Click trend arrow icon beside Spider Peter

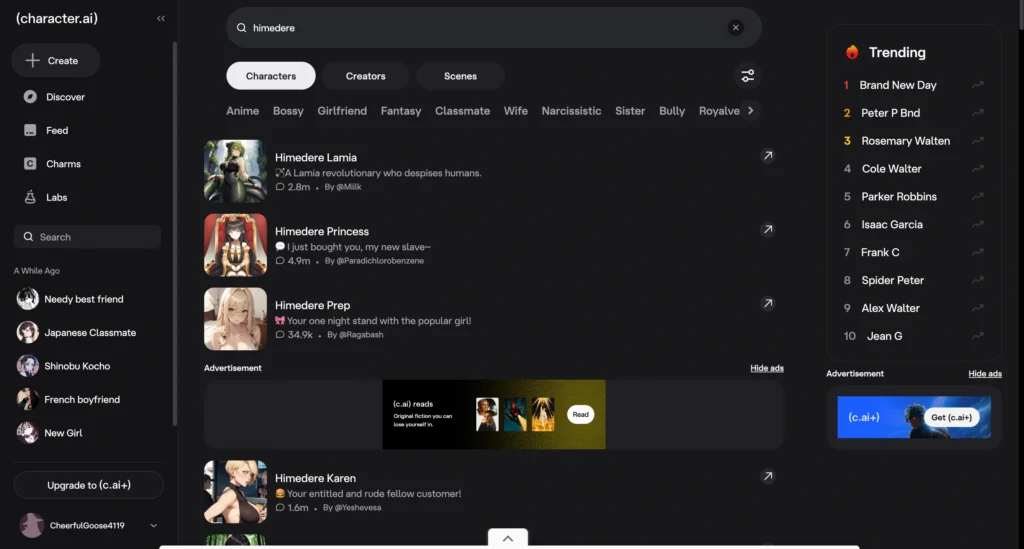tap(978, 280)
